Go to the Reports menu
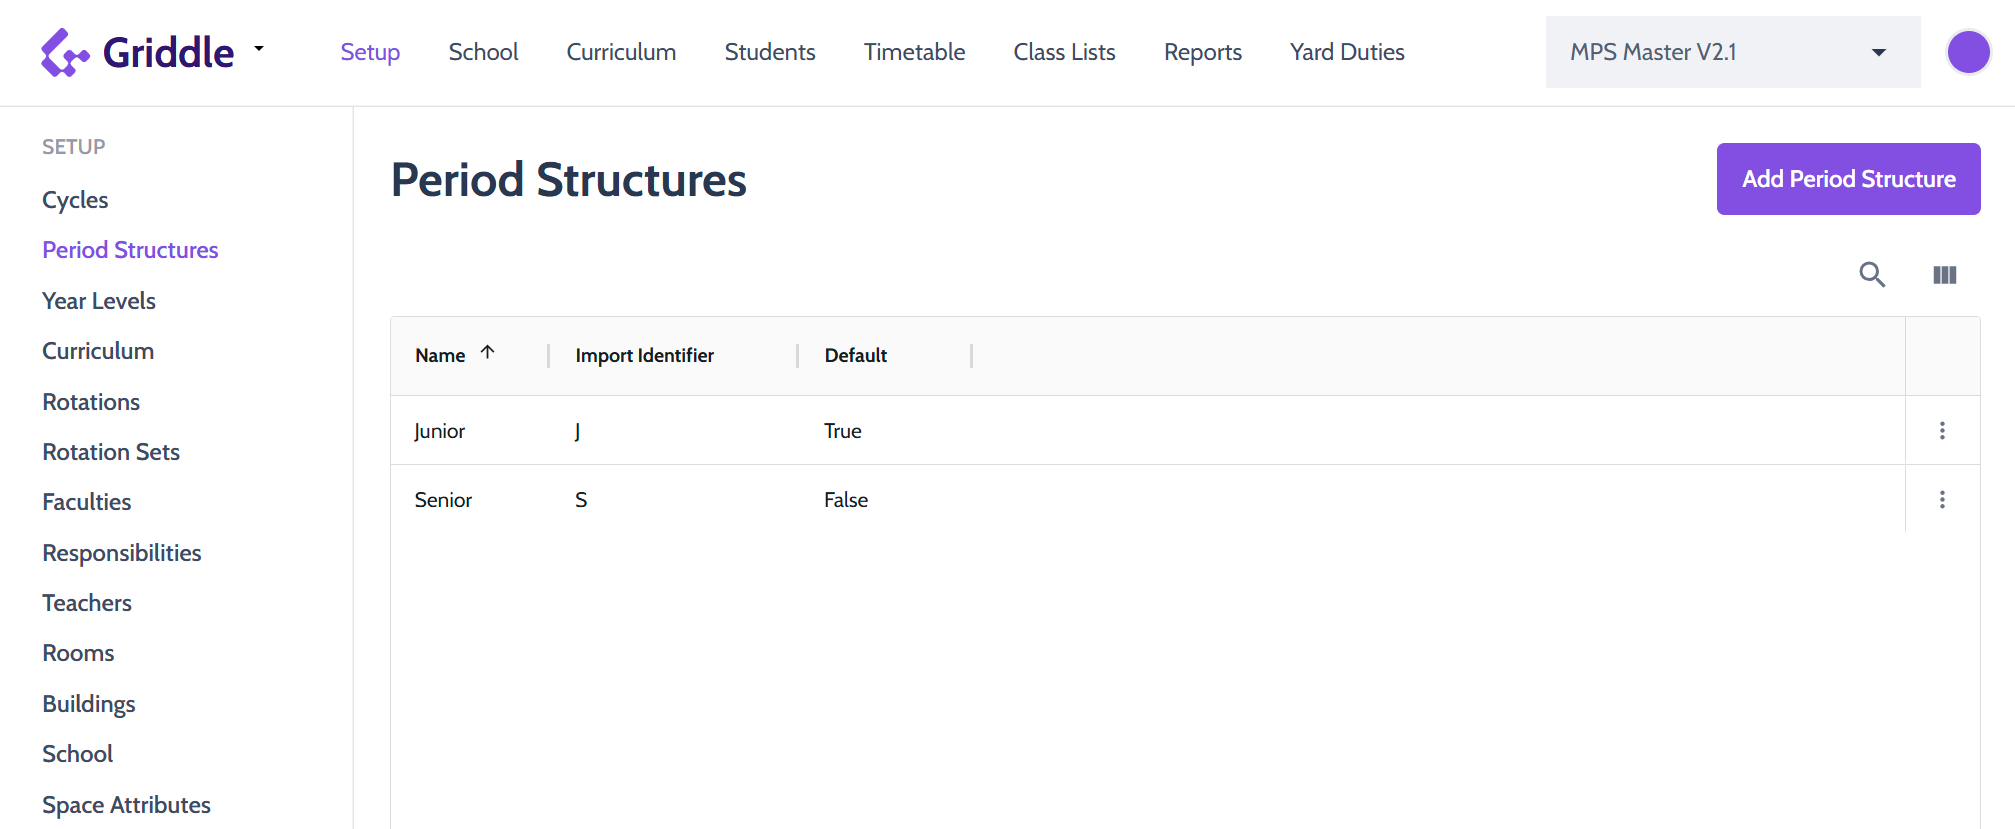Screen dimensions: 2015x829 click(x=1202, y=52)
